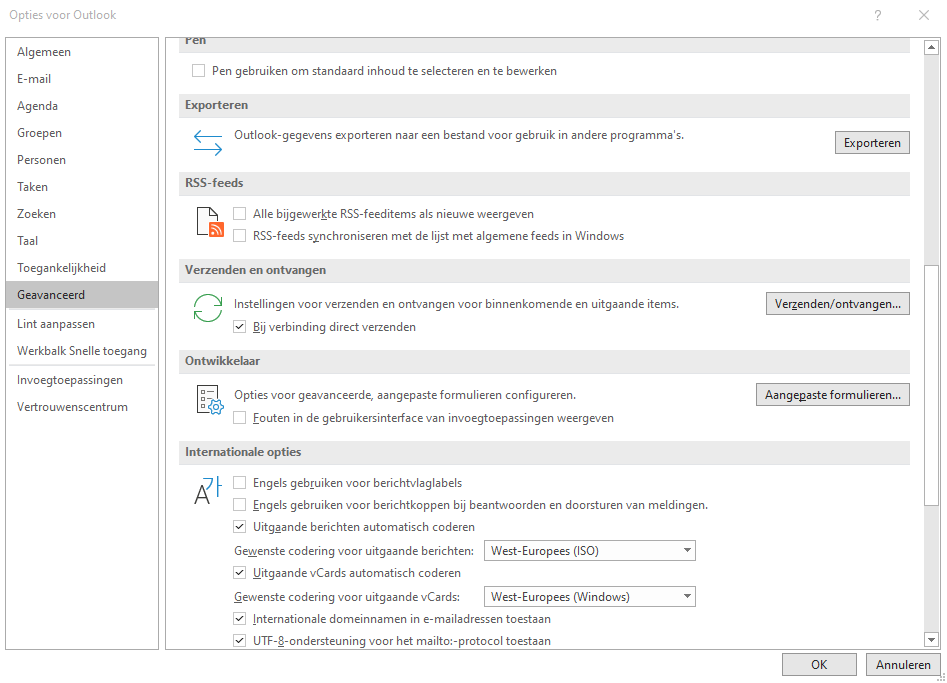The width and height of the screenshot is (947, 683).
Task: Click the Export arrows icon
Action: click(208, 143)
